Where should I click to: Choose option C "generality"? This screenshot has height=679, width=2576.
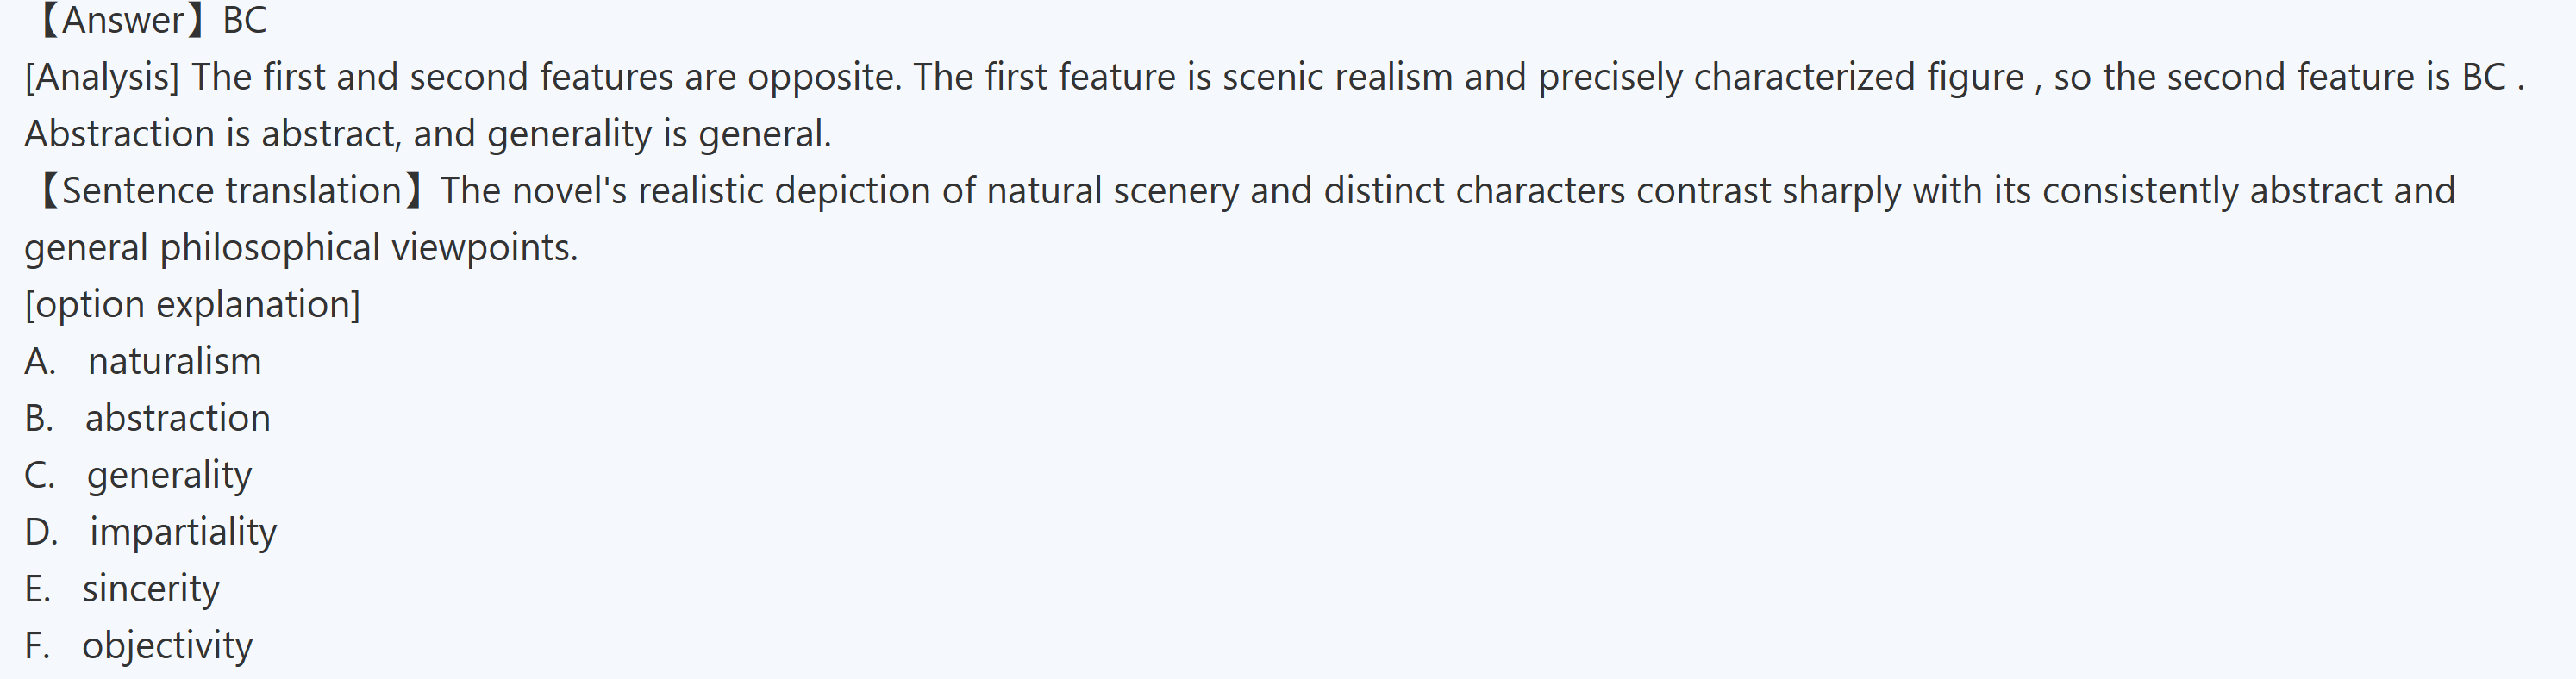click(x=169, y=475)
